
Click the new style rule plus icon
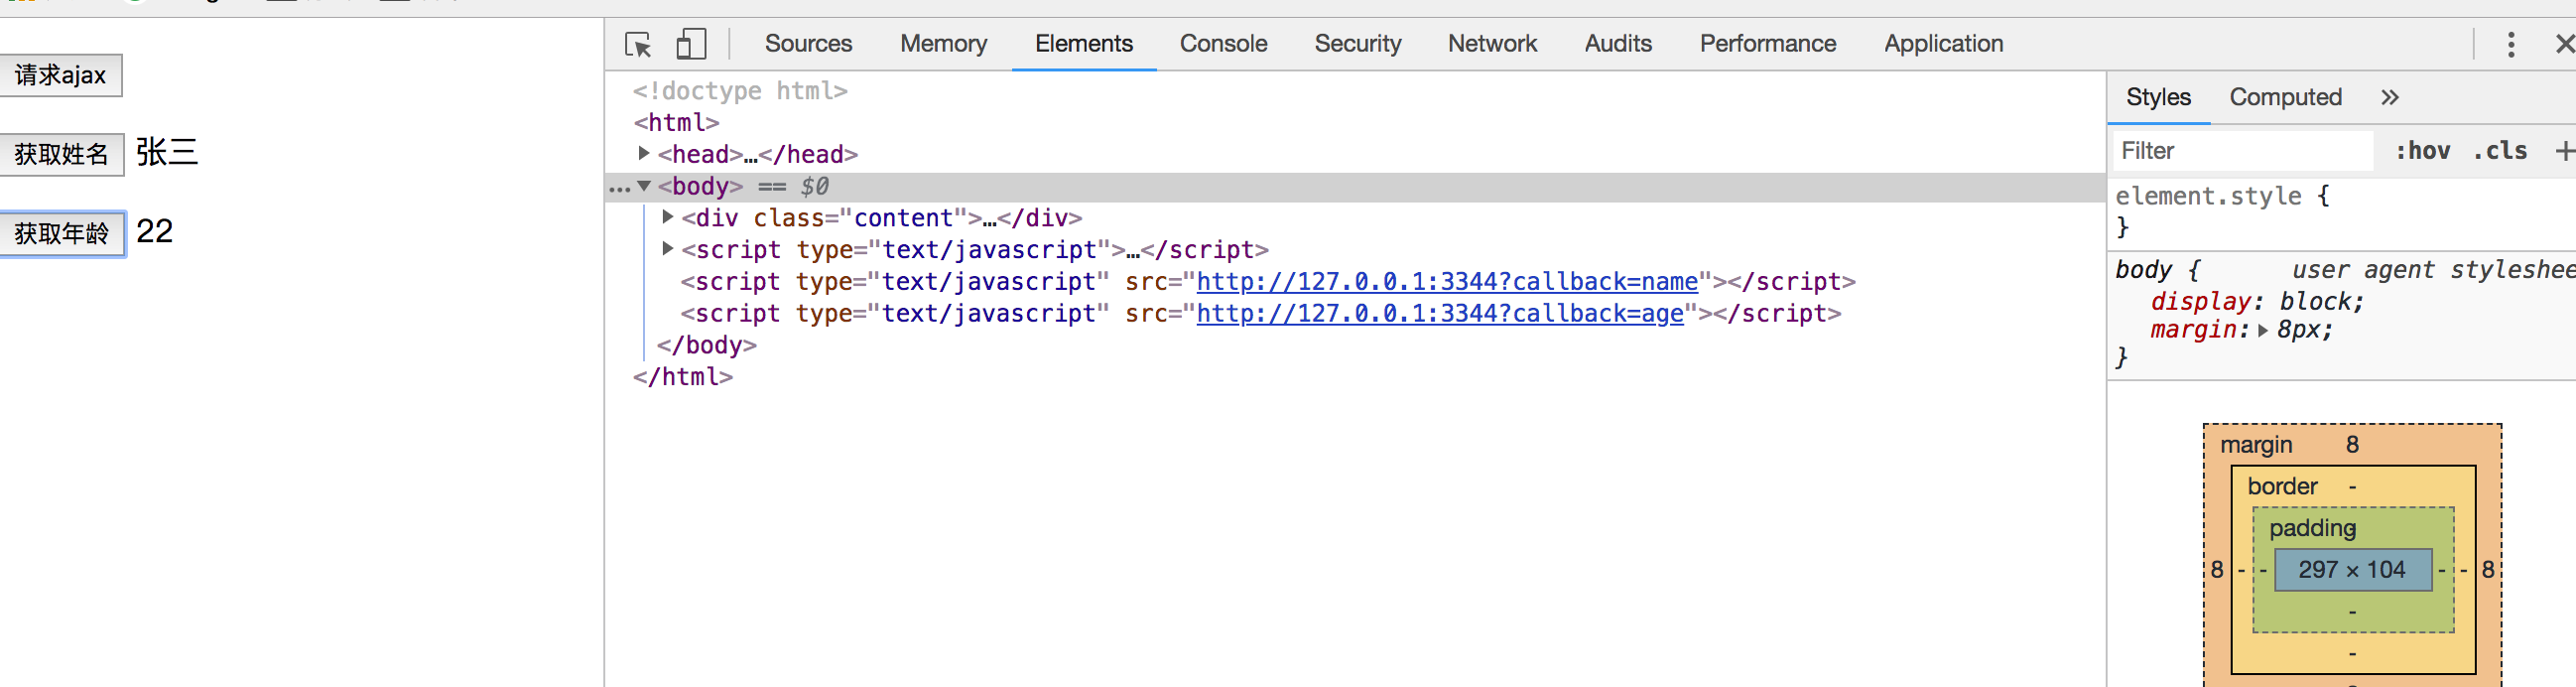click(2563, 151)
